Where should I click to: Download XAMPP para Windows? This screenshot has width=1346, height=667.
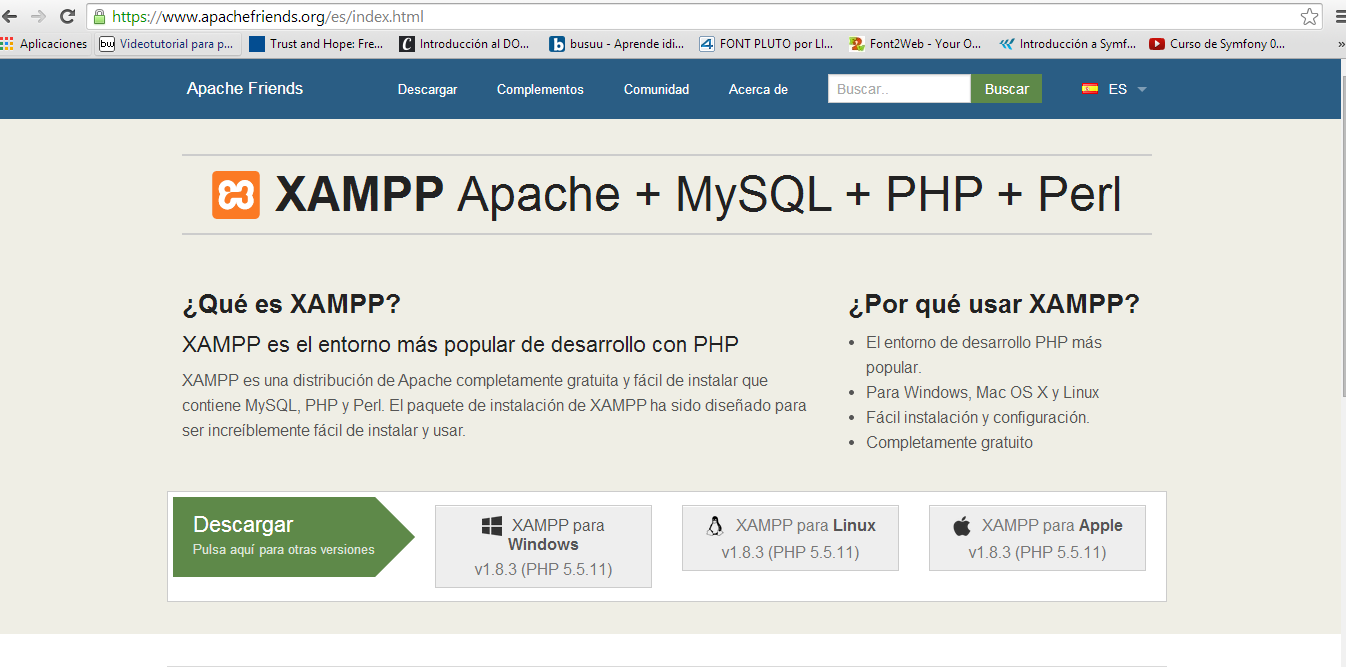coord(543,546)
